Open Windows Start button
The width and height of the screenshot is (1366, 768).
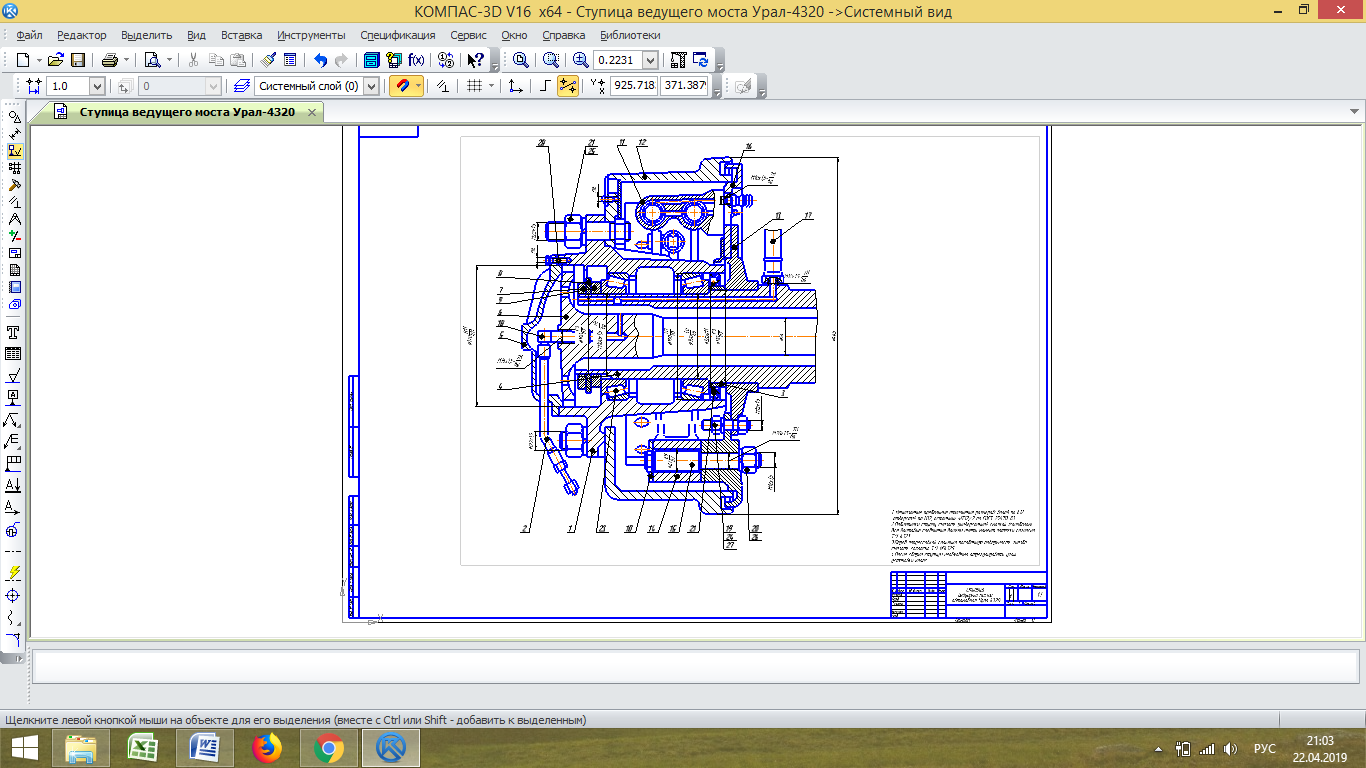coord(24,747)
